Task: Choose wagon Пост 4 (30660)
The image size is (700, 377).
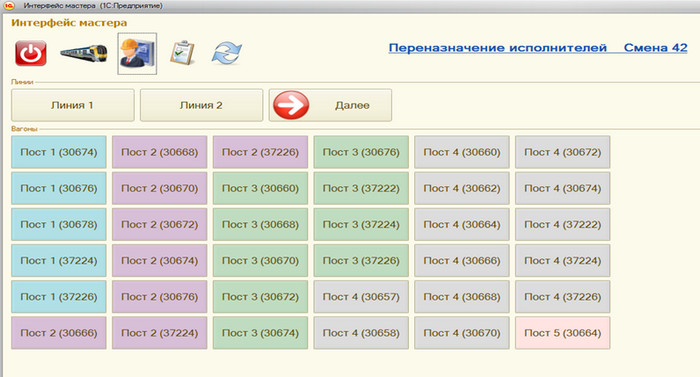Action: 462,152
